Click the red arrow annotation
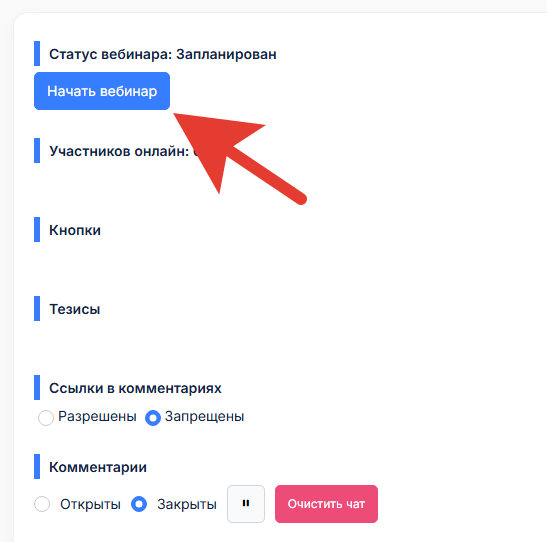 pos(241,159)
